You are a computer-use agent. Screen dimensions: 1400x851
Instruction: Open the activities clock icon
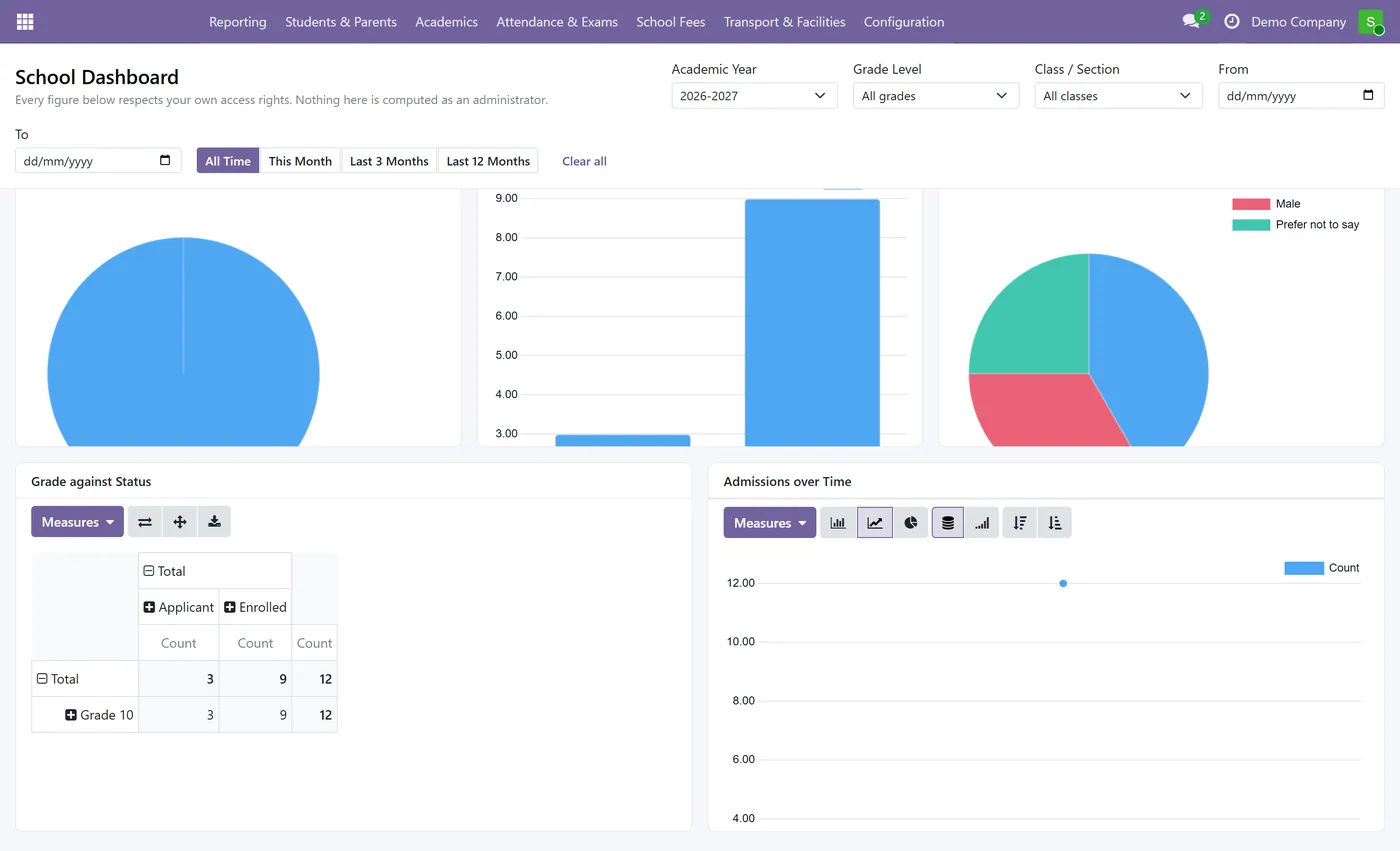pos(1232,21)
